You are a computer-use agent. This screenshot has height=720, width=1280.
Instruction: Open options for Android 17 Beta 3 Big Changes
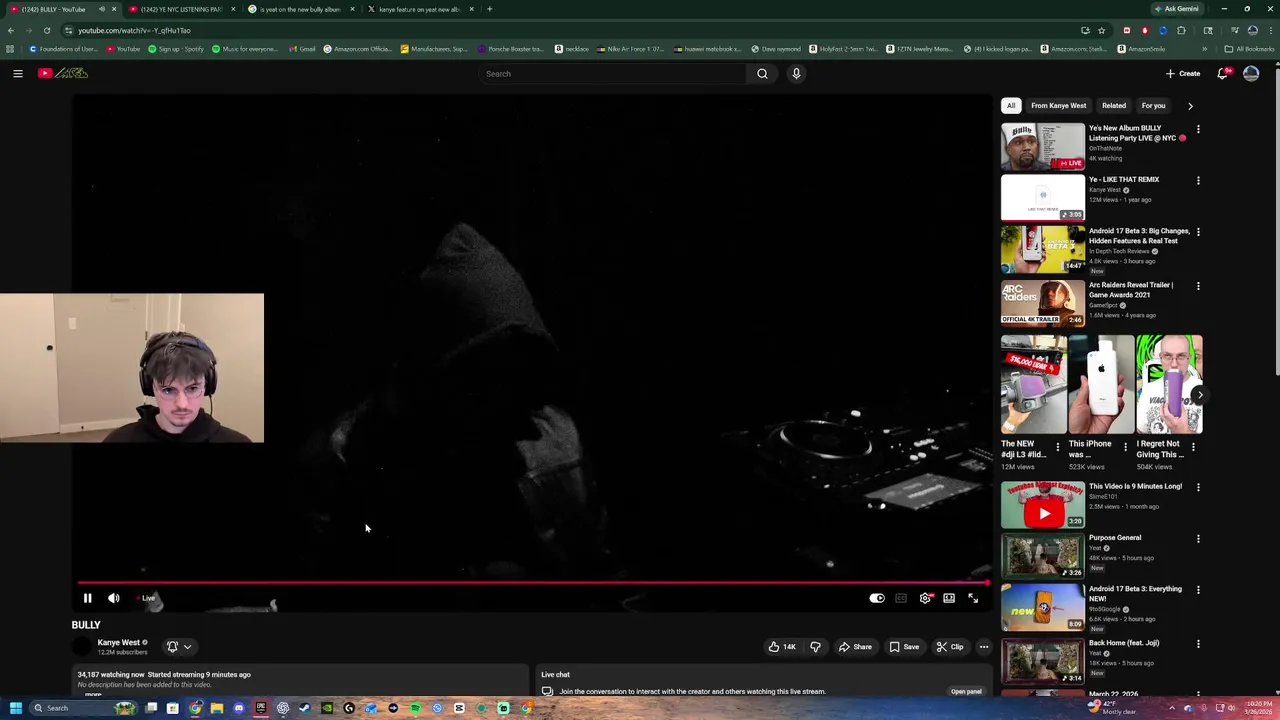pyautogui.click(x=1198, y=232)
